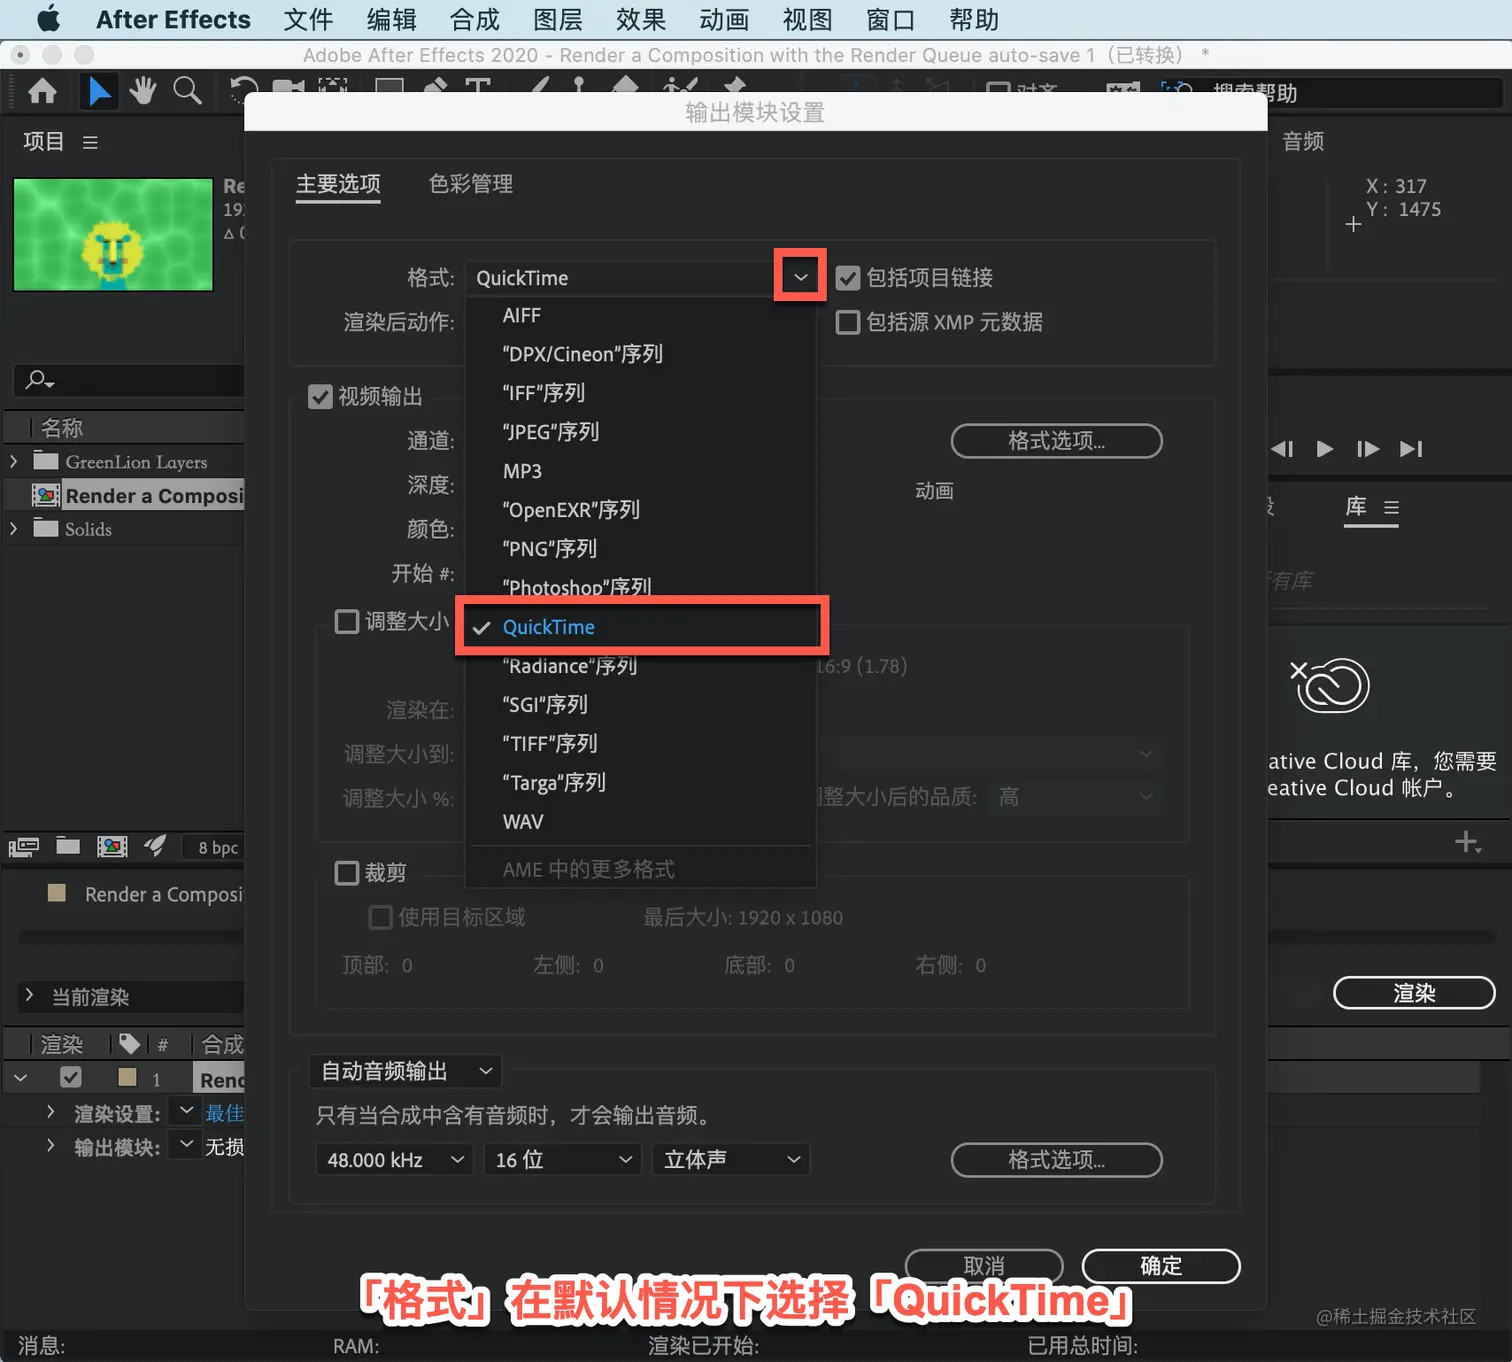
Task: Click the video 格式选项 button
Action: point(1056,441)
